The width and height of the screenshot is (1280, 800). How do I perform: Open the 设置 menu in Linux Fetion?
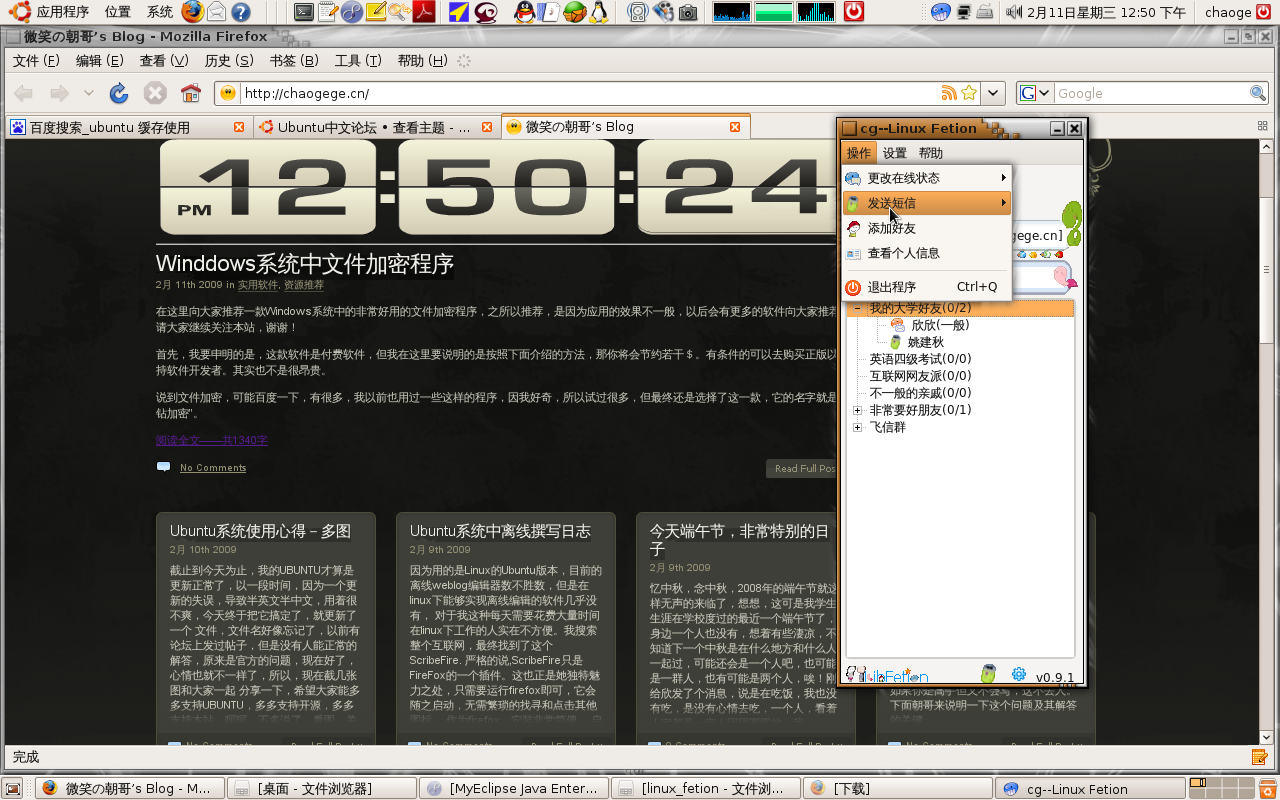(x=895, y=153)
